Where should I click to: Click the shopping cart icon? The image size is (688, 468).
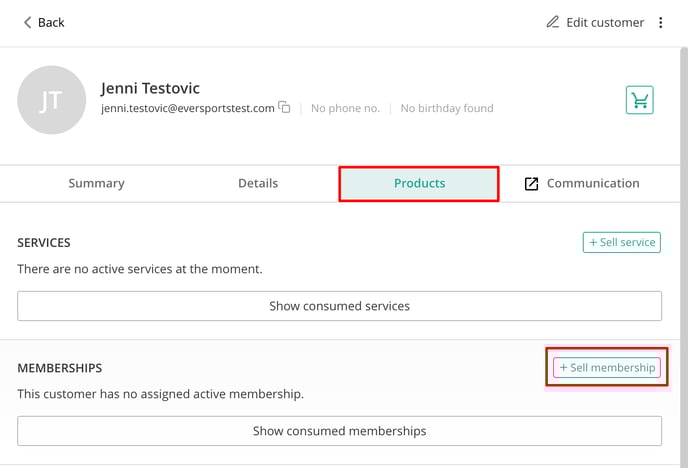[x=639, y=100]
